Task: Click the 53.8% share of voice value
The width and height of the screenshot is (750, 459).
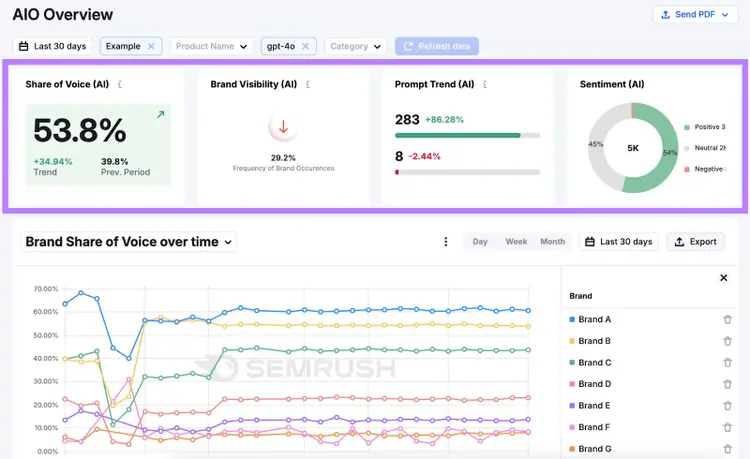Action: point(80,130)
